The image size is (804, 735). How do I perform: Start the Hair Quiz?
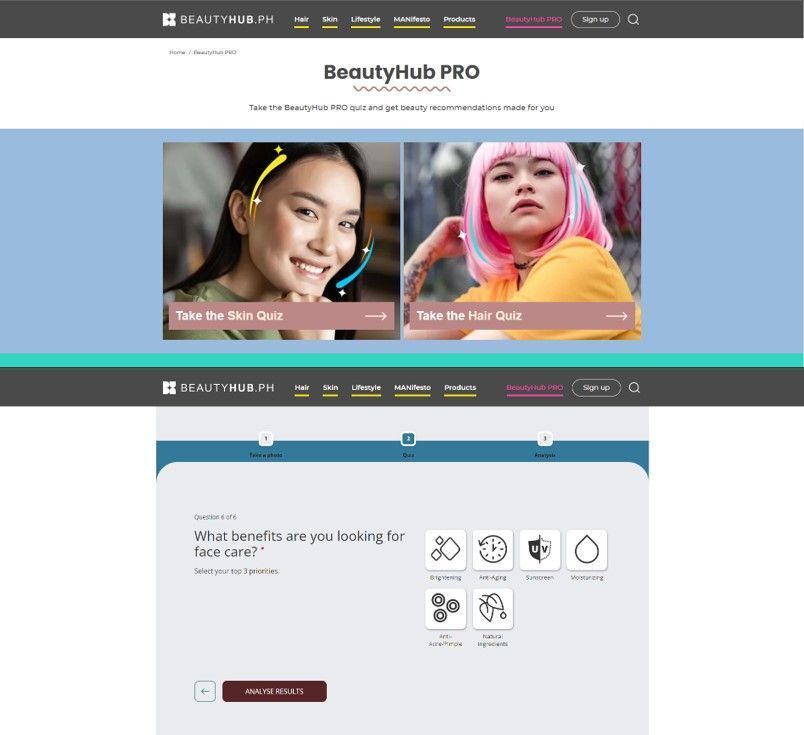[521, 315]
